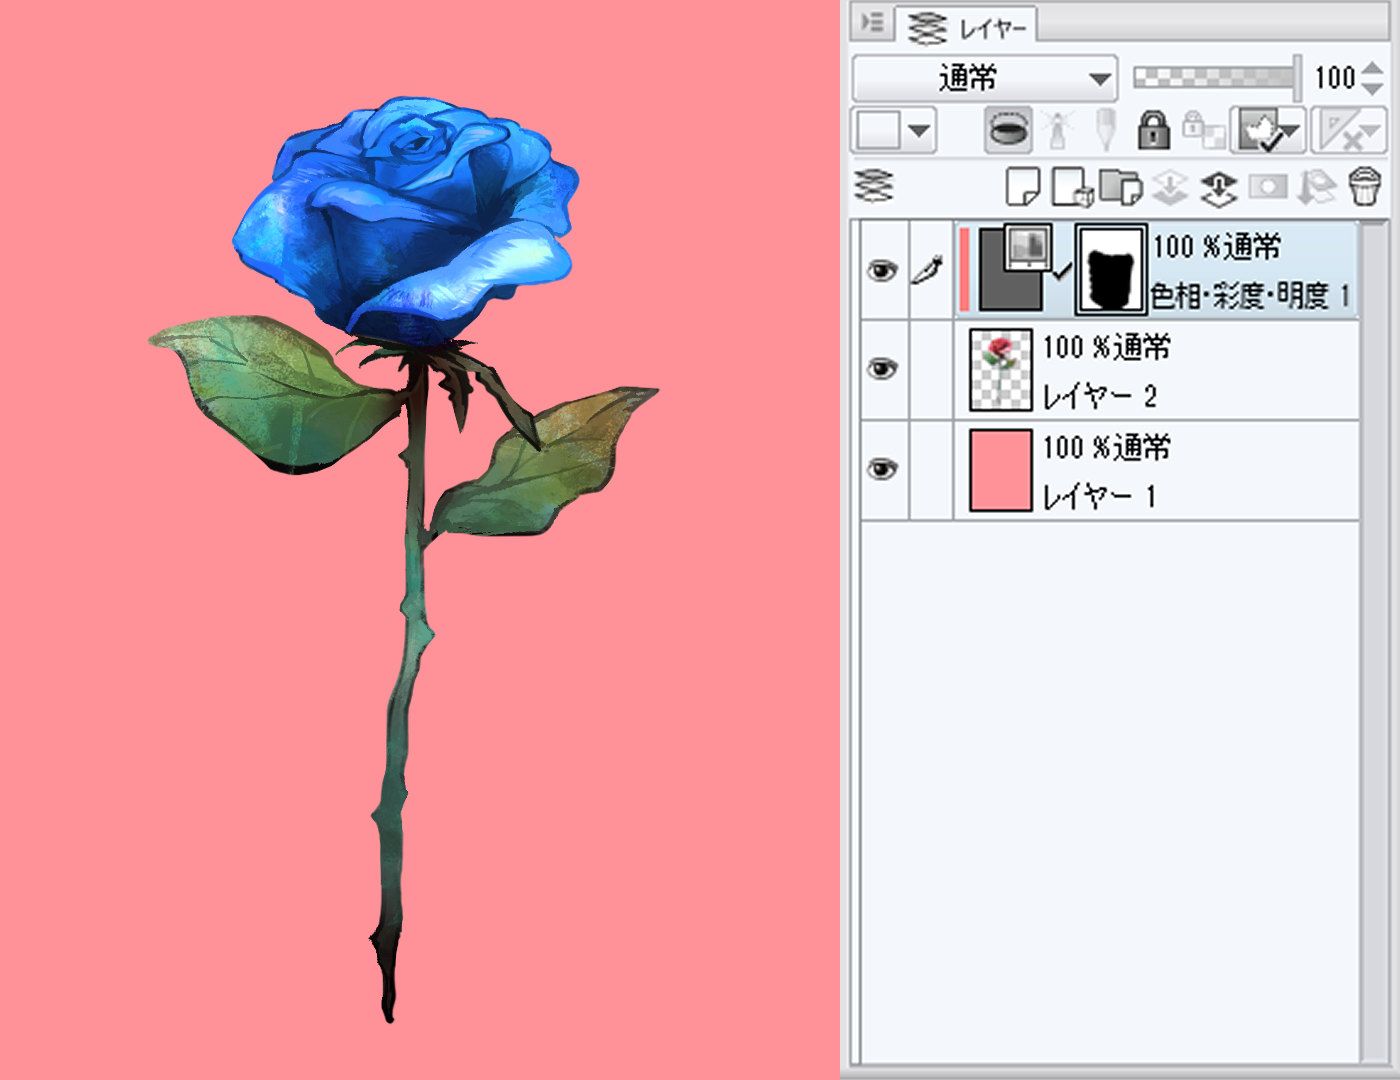Toggle Enable Mask button

1267,130
